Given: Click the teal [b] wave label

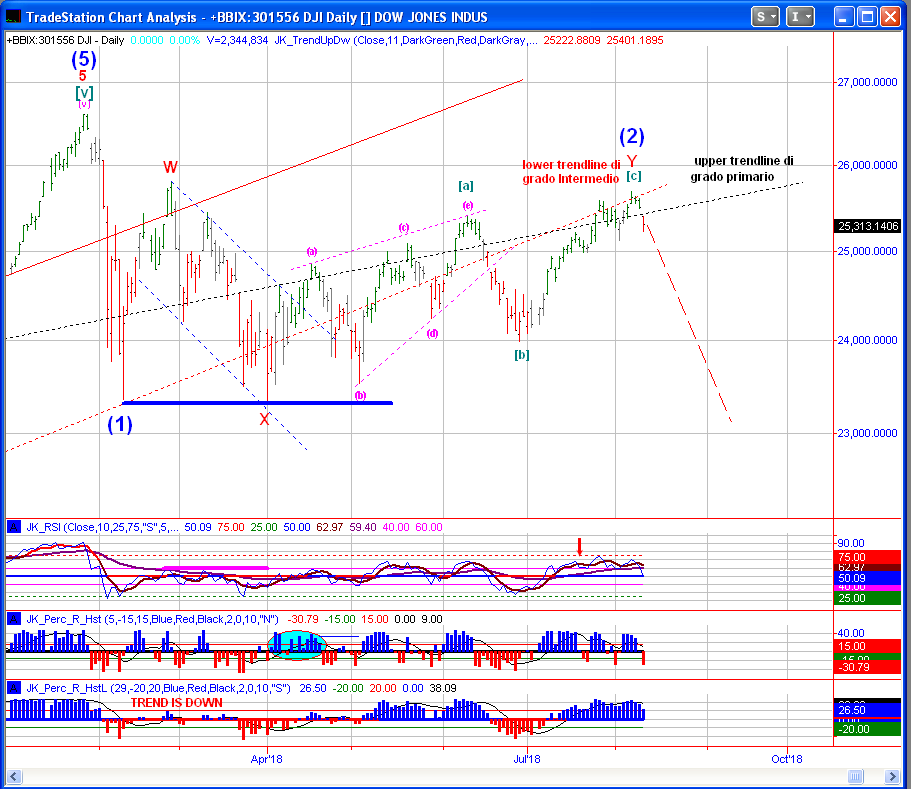Looking at the screenshot, I should 522,354.
